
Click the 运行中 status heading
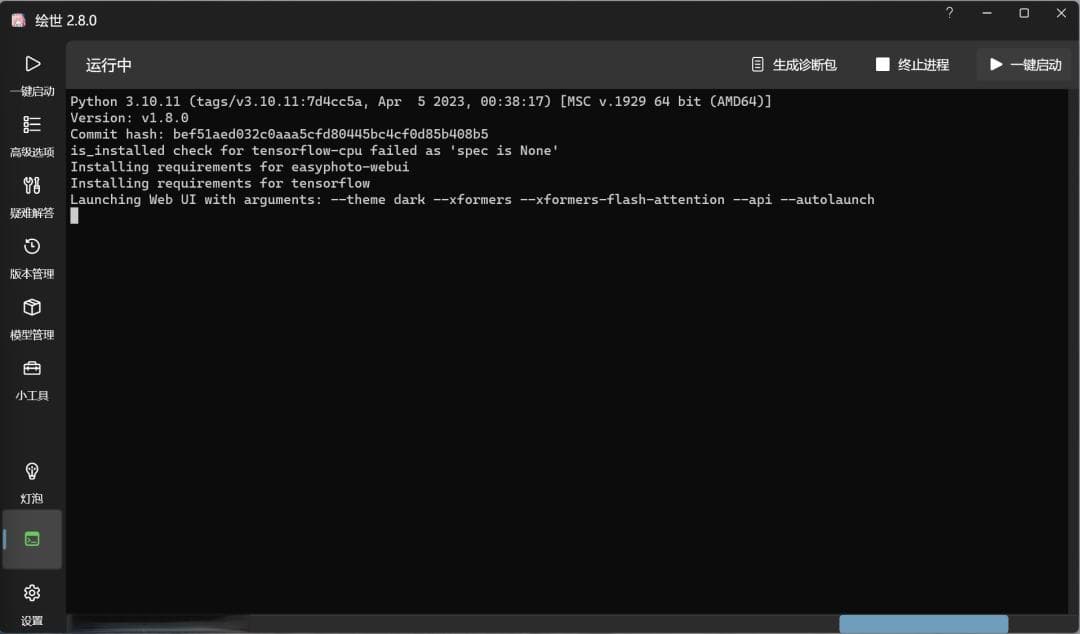coord(109,65)
